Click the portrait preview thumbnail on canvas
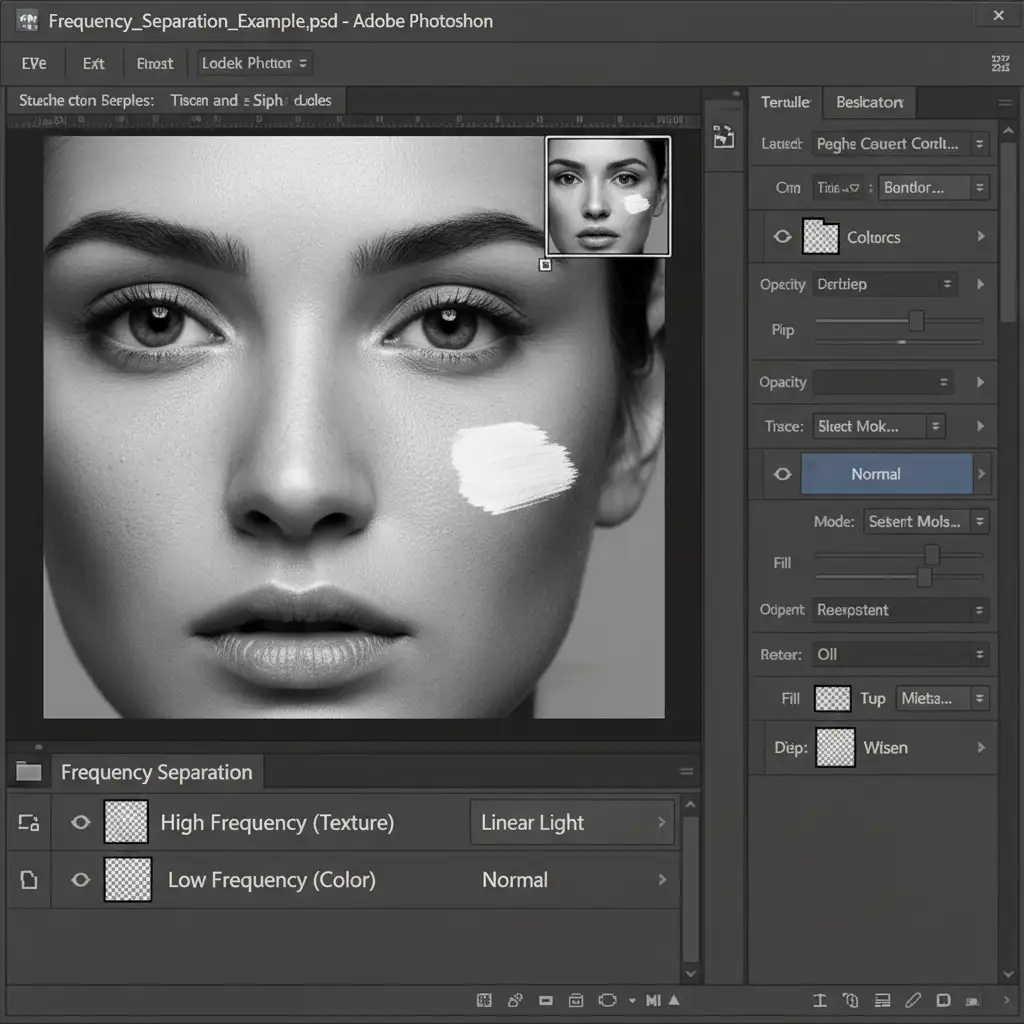Image resolution: width=1024 pixels, height=1024 pixels. 608,196
